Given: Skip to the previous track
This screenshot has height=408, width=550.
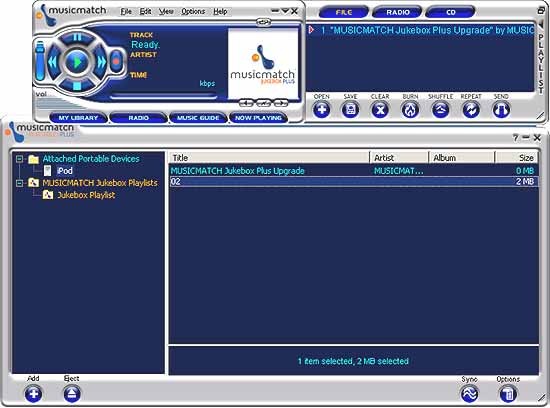Looking at the screenshot, I should click(x=53, y=62).
